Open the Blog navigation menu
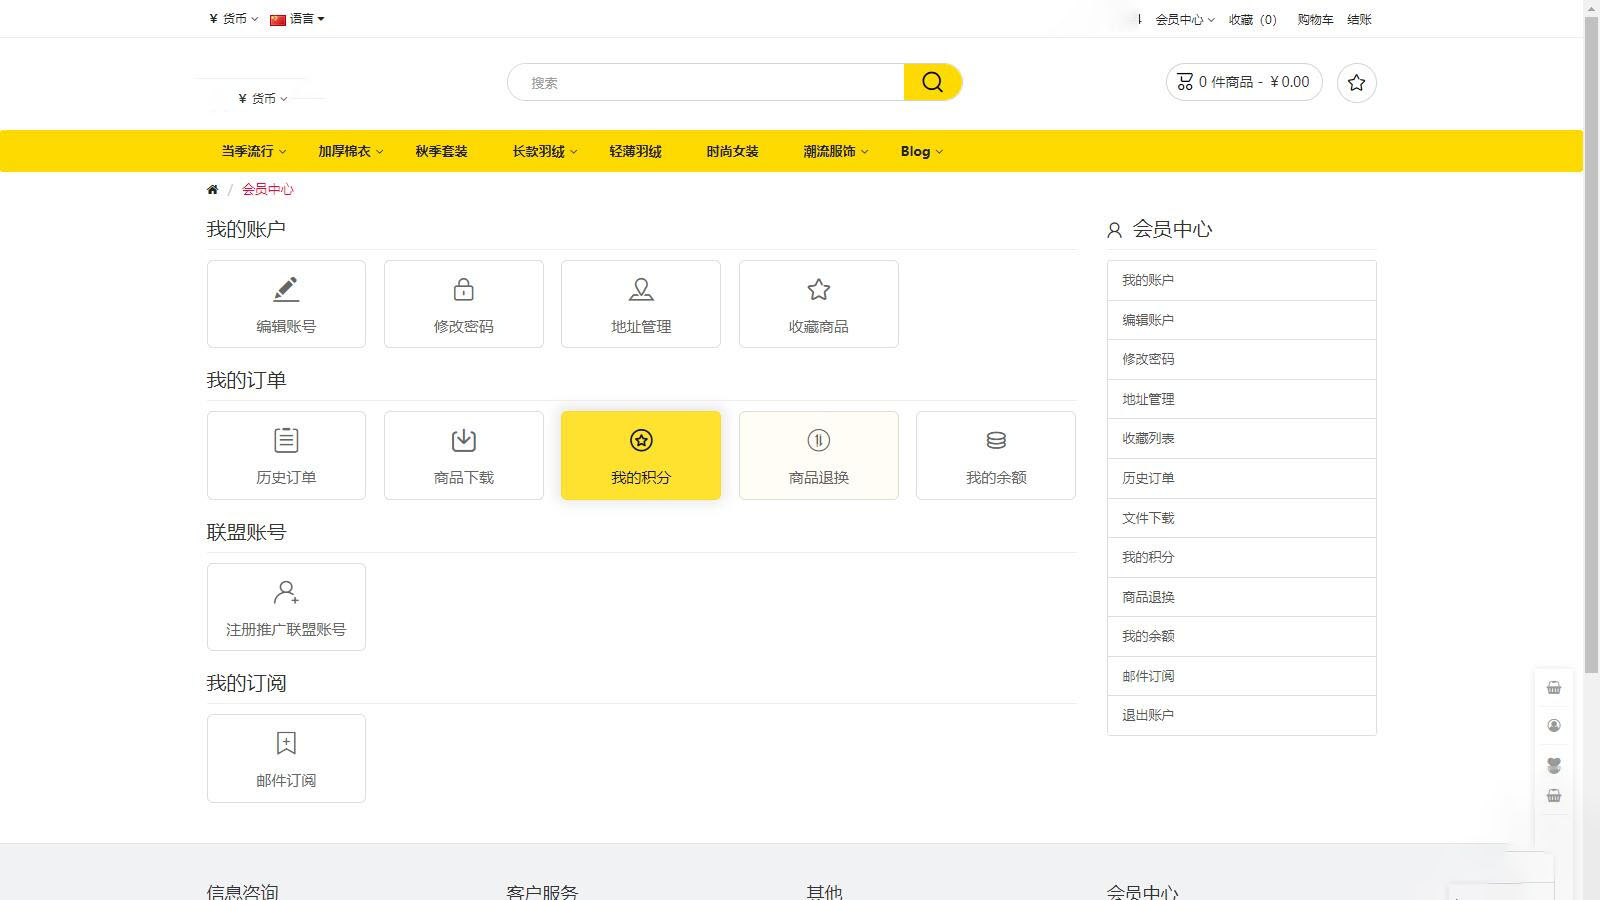This screenshot has width=1600, height=900. click(921, 152)
